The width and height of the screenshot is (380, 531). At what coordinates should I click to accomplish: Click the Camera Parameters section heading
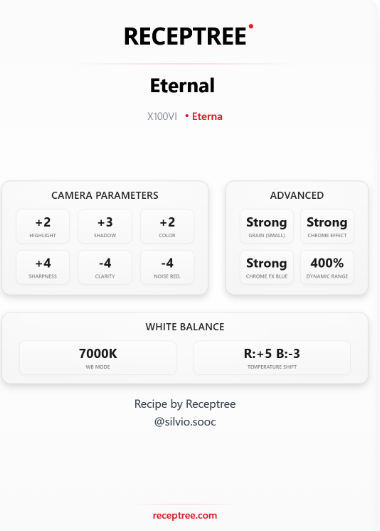point(105,195)
